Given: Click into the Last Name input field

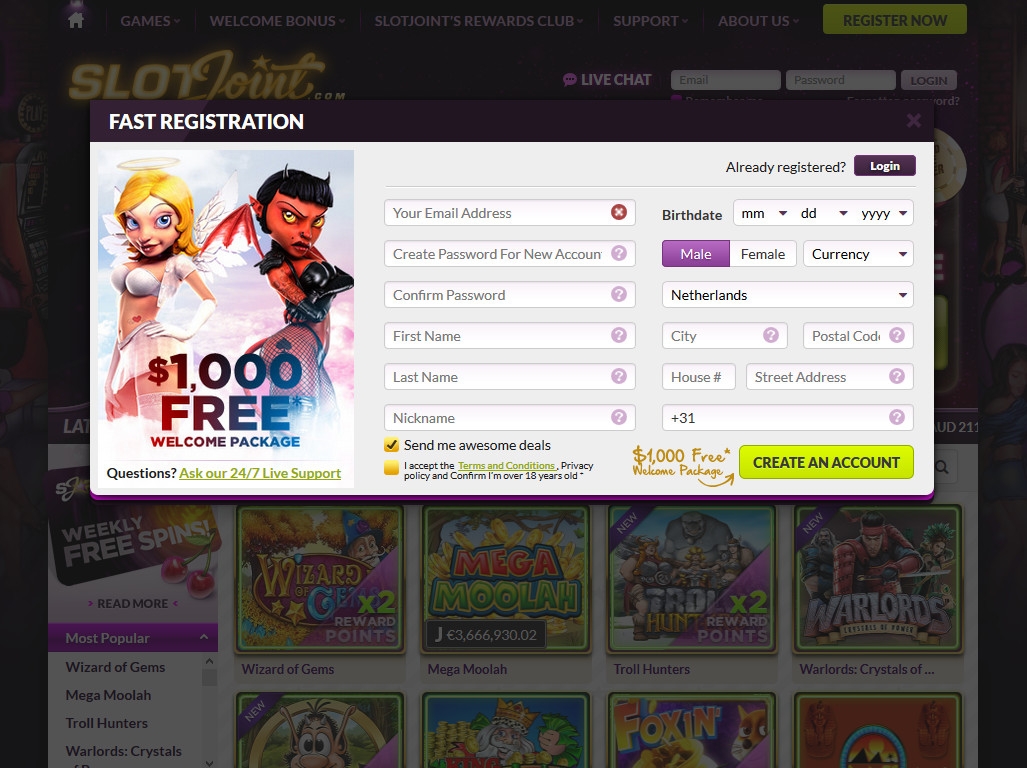Looking at the screenshot, I should click(510, 376).
